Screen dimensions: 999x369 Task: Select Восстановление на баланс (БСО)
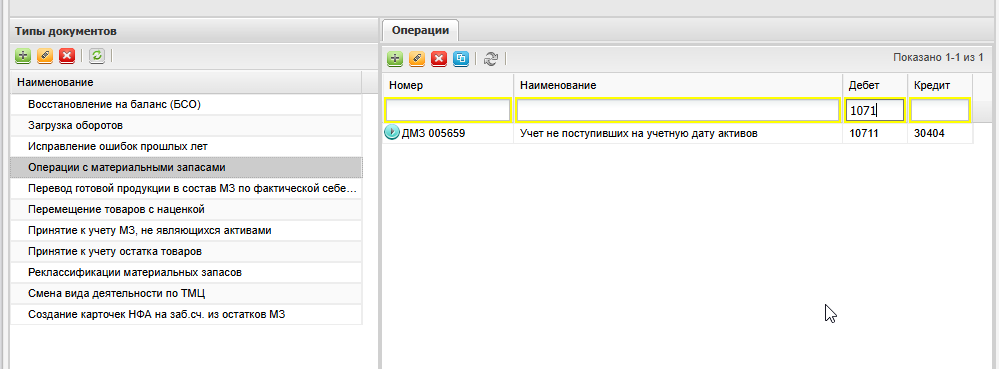186,105
